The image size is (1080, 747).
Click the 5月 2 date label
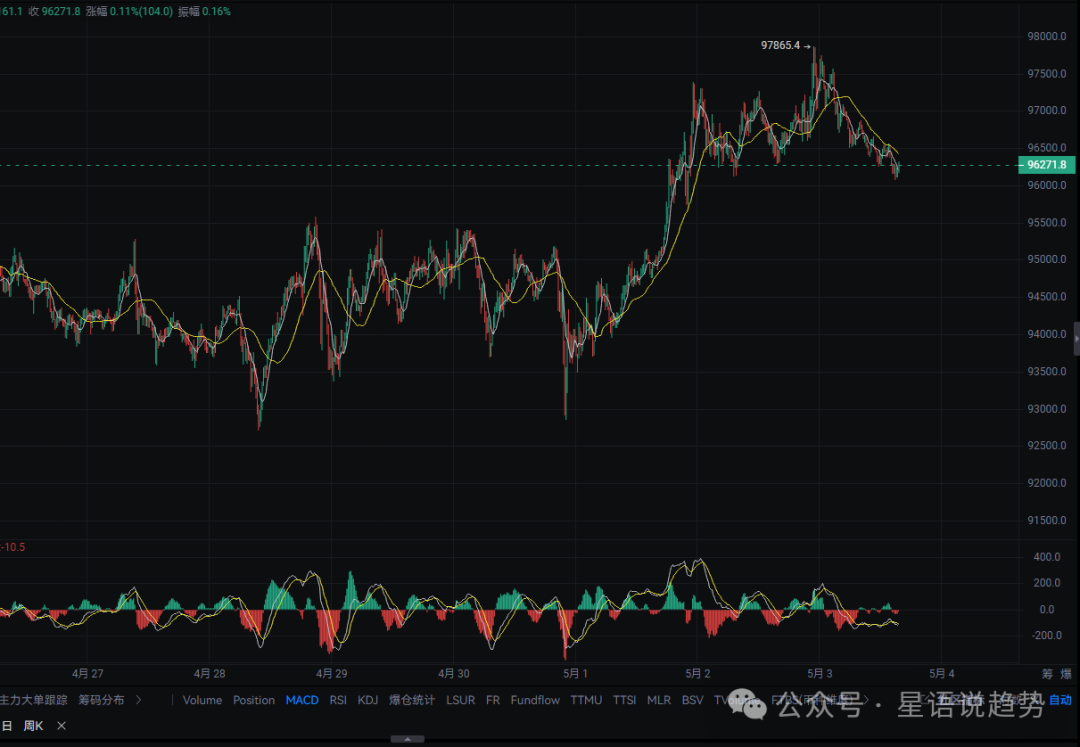coord(698,674)
